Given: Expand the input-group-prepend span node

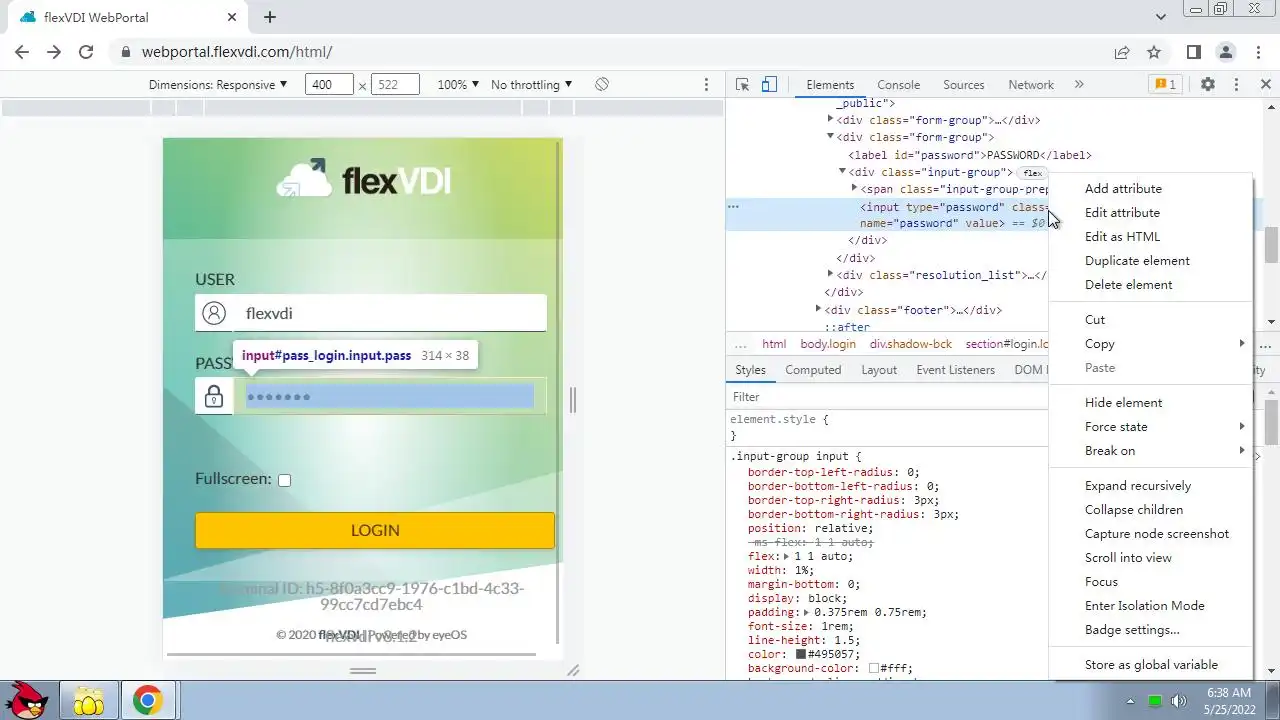Looking at the screenshot, I should (x=854, y=189).
